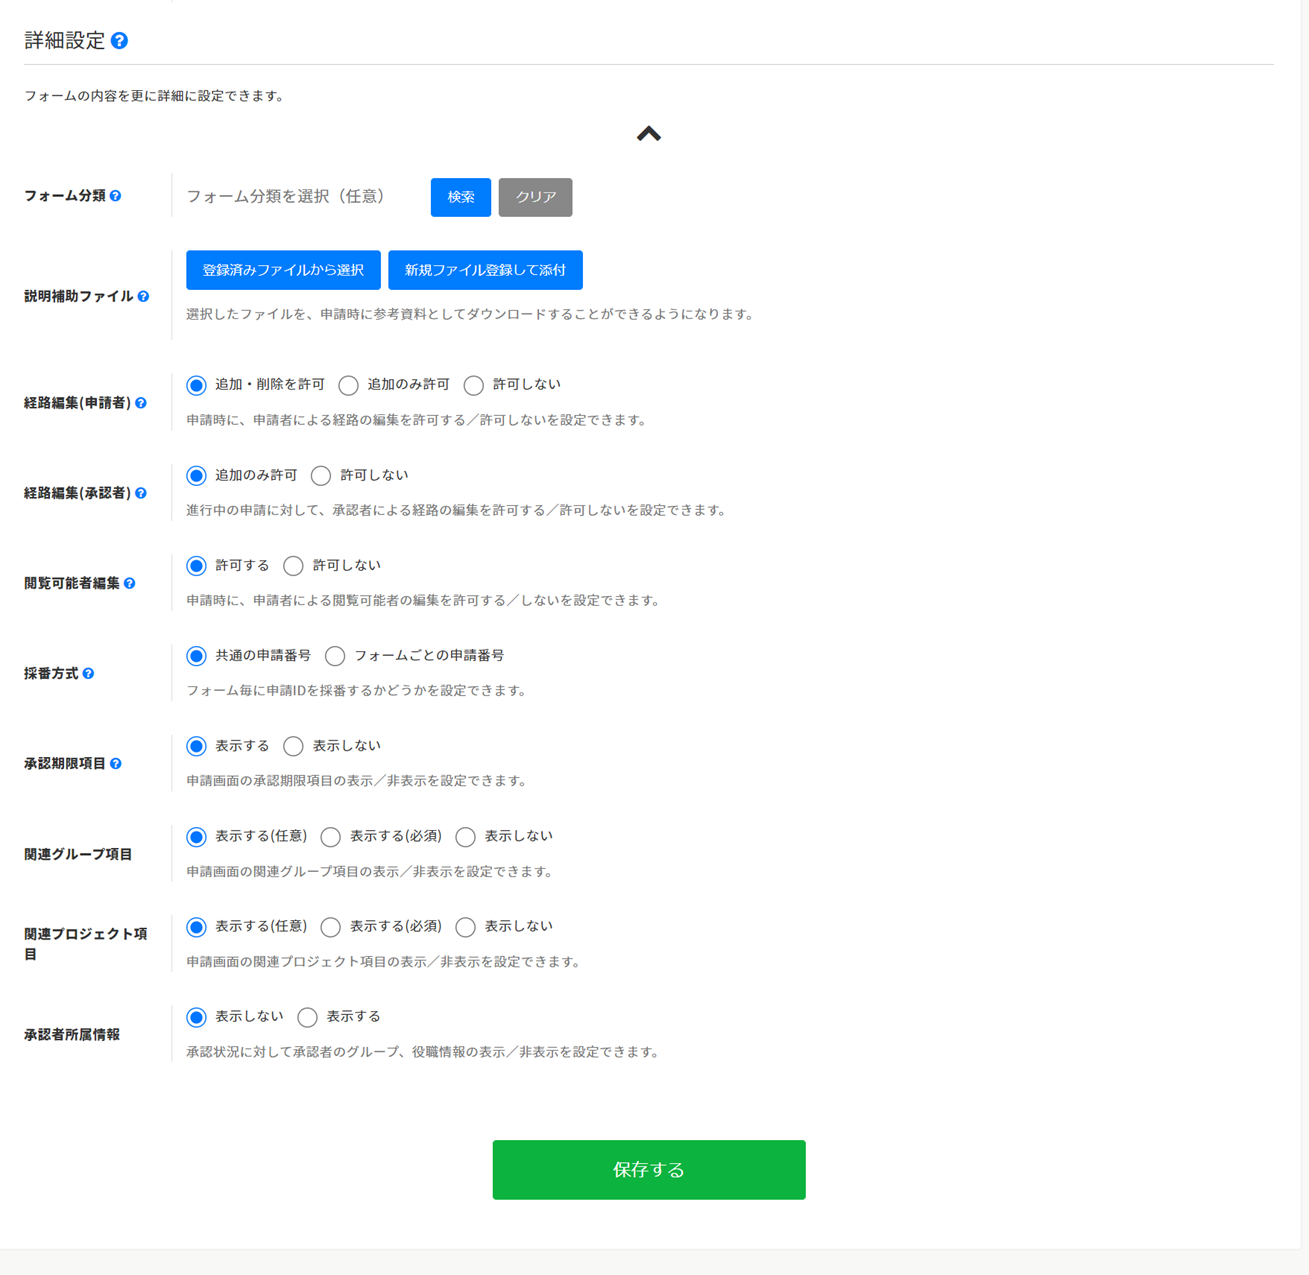Show help tooltip for 採番方式
Viewport: 1309px width, 1275px height.
89,674
